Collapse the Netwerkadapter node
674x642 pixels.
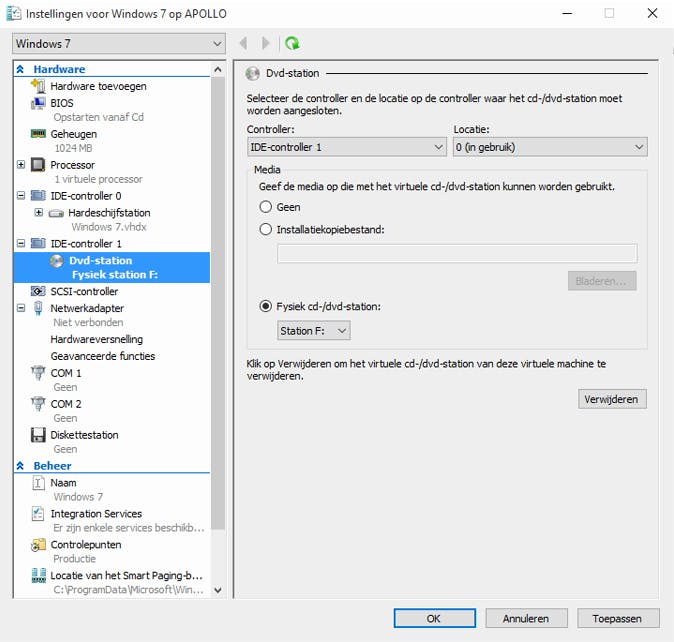point(21,308)
